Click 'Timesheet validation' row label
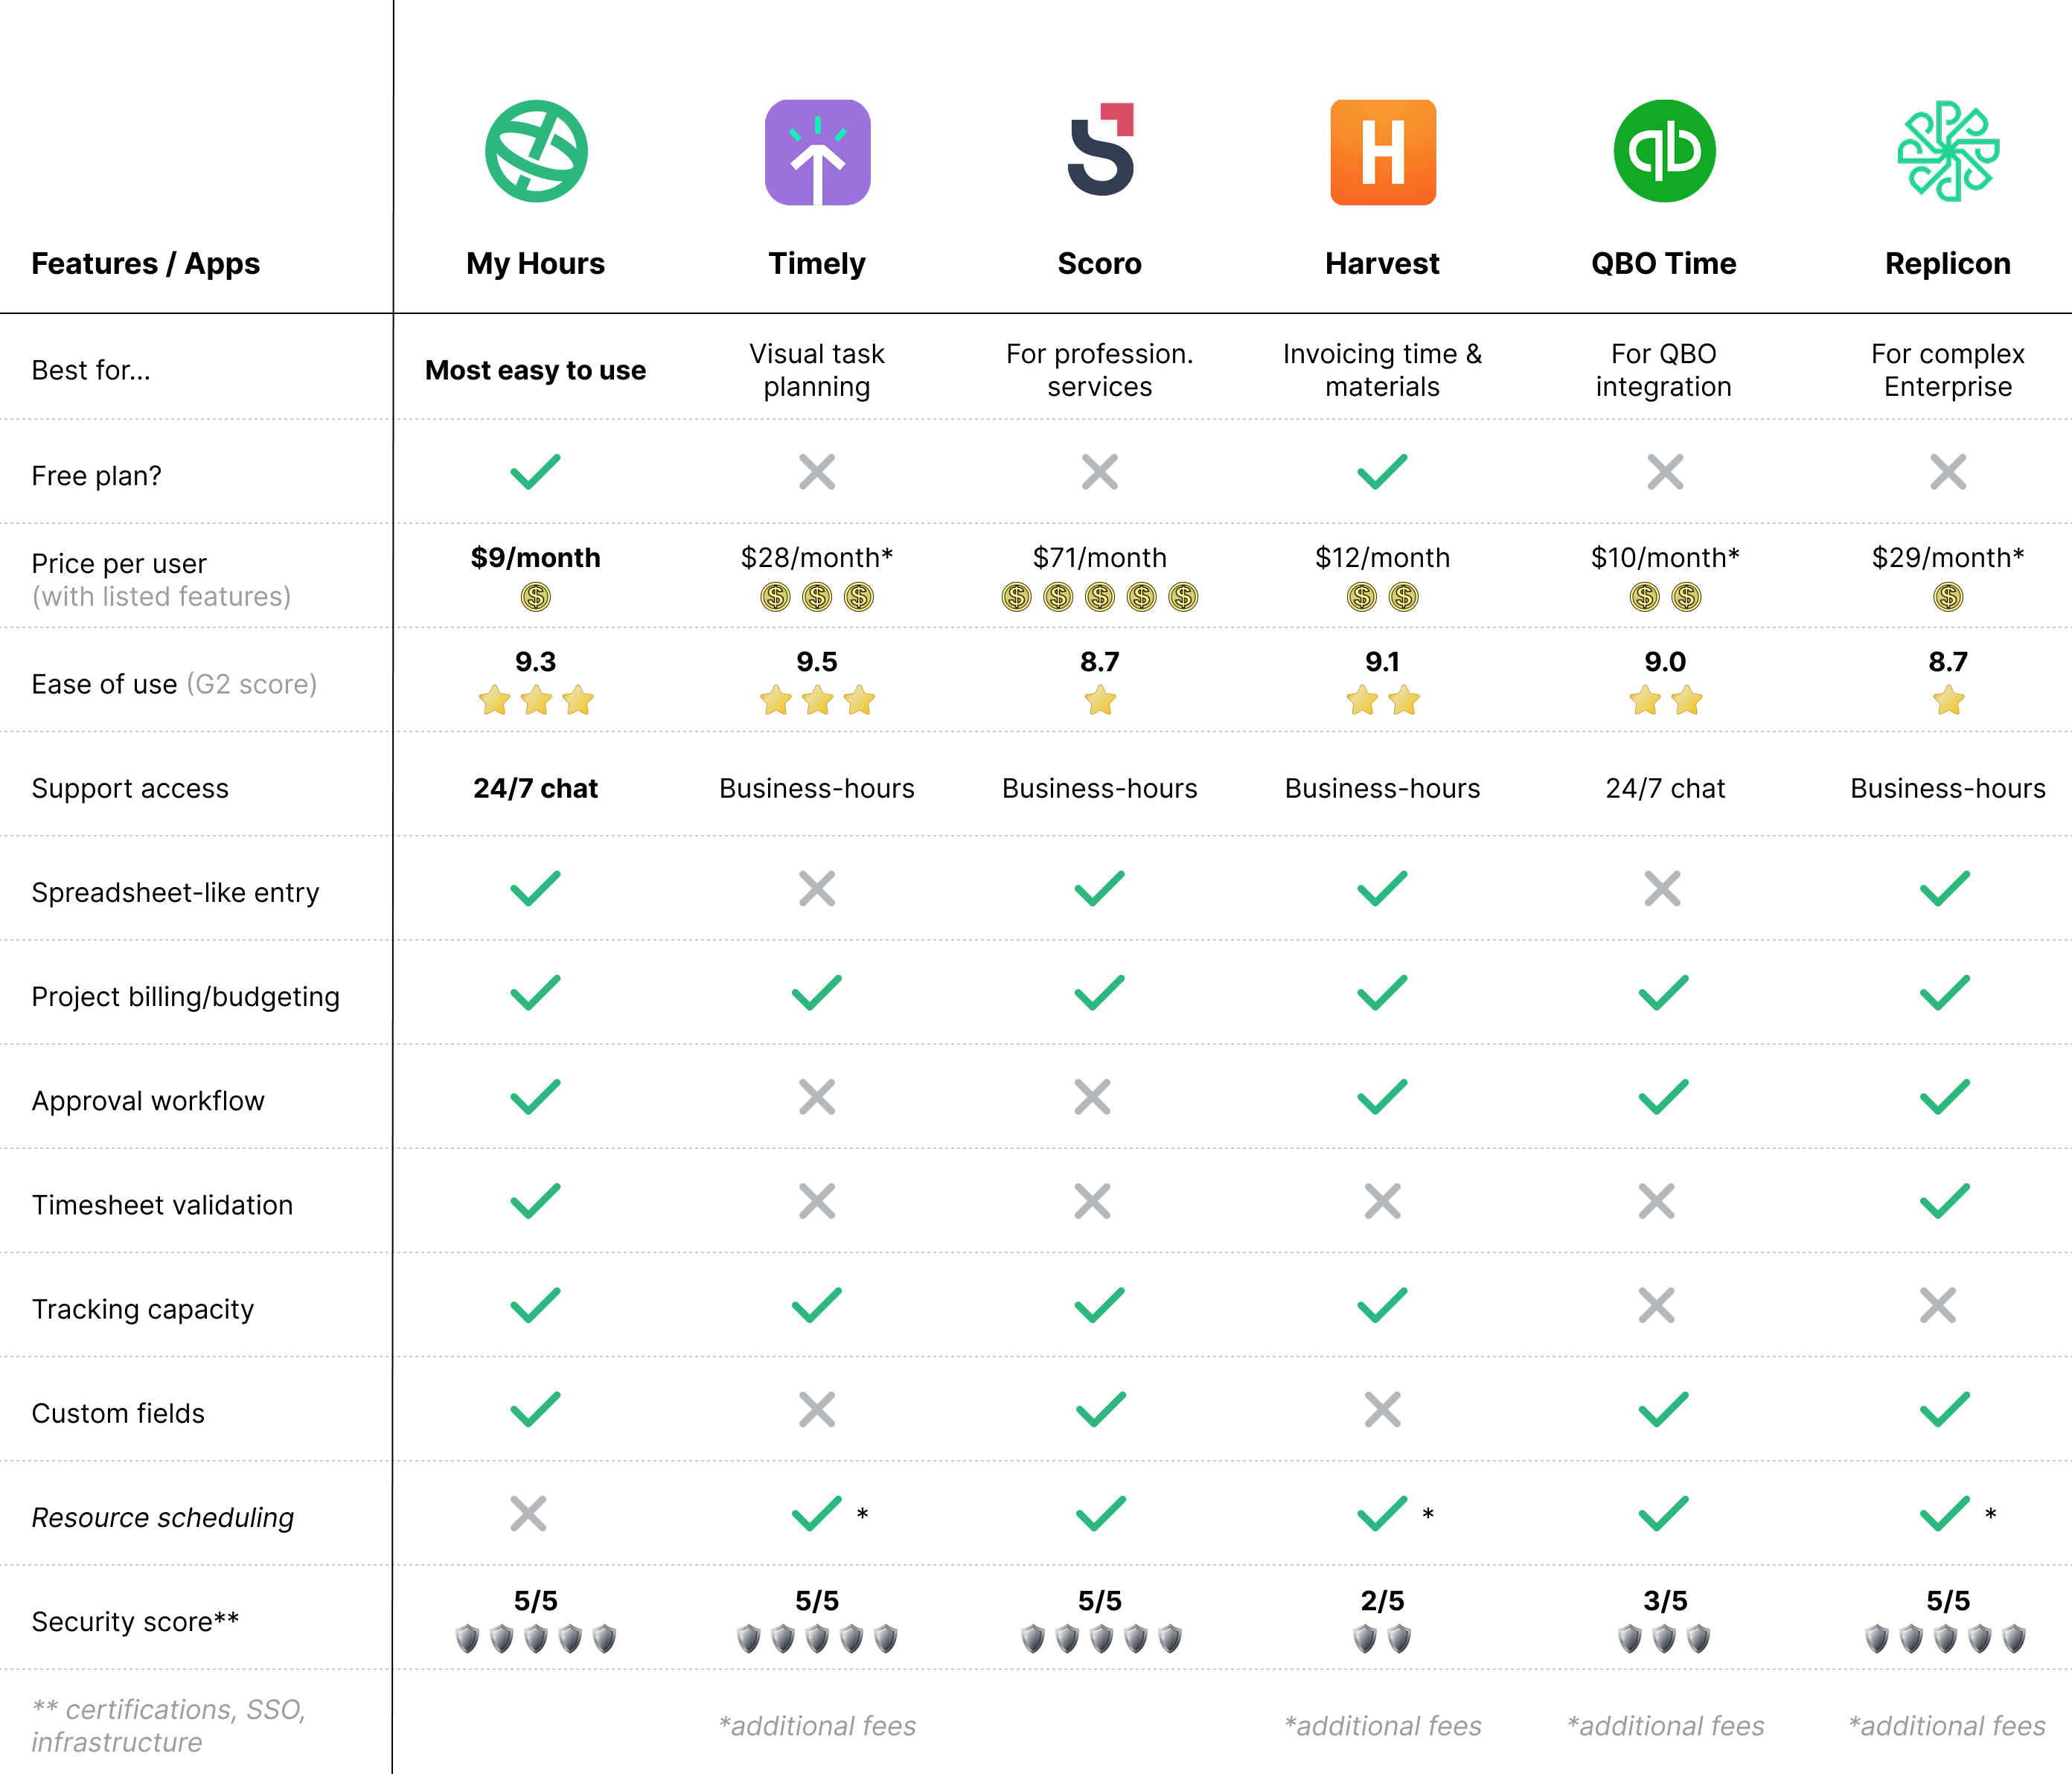This screenshot has width=2072, height=1774. point(162,1205)
